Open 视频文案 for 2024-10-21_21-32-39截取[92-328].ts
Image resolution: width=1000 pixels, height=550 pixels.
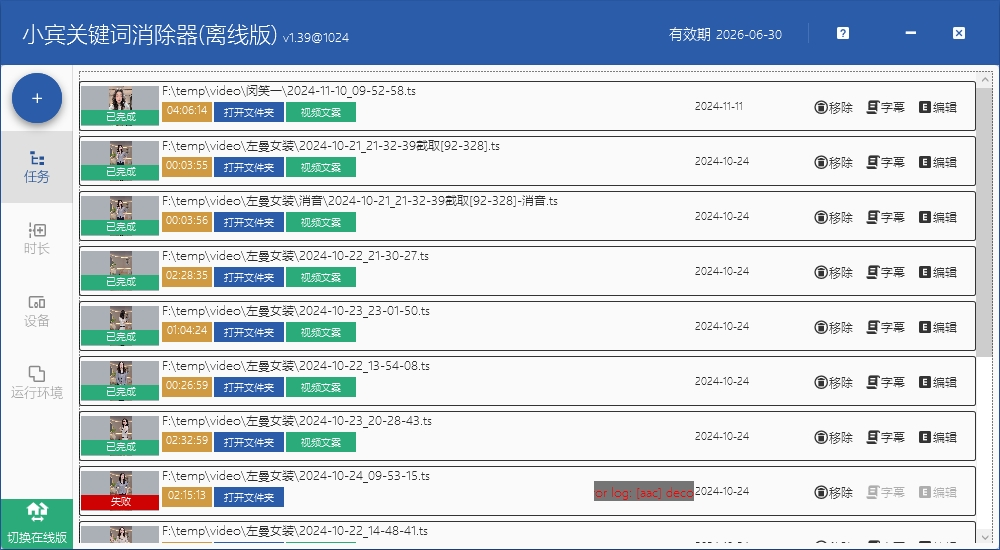coord(321,167)
